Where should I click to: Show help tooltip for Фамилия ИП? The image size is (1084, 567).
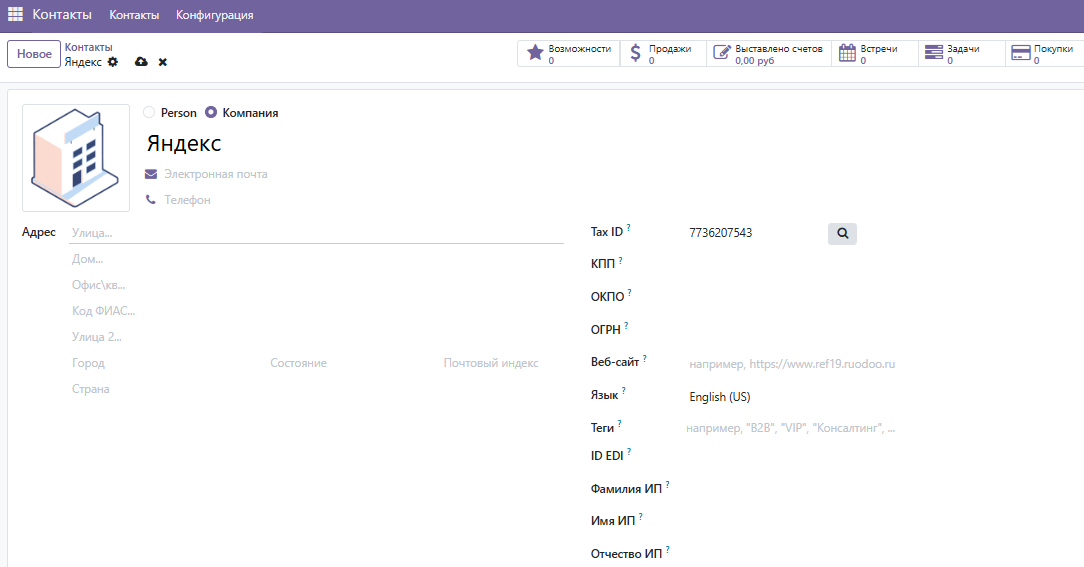point(667,485)
